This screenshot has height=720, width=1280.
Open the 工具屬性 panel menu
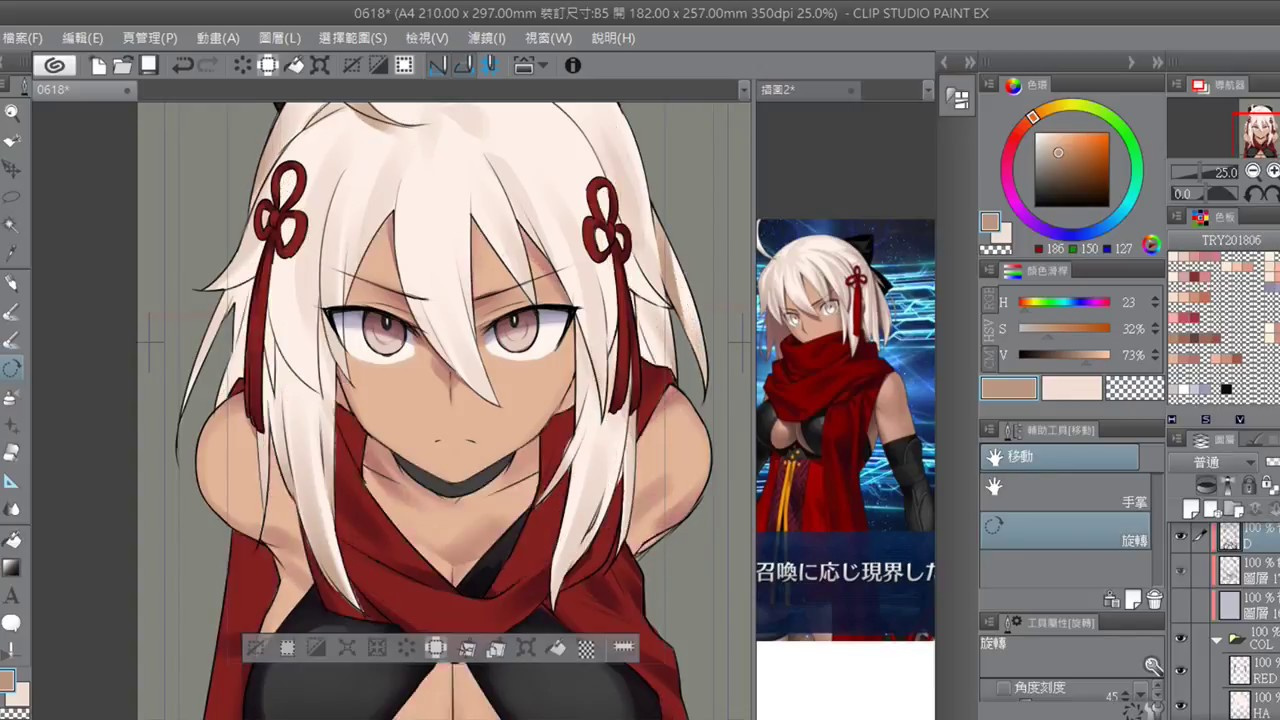click(988, 622)
